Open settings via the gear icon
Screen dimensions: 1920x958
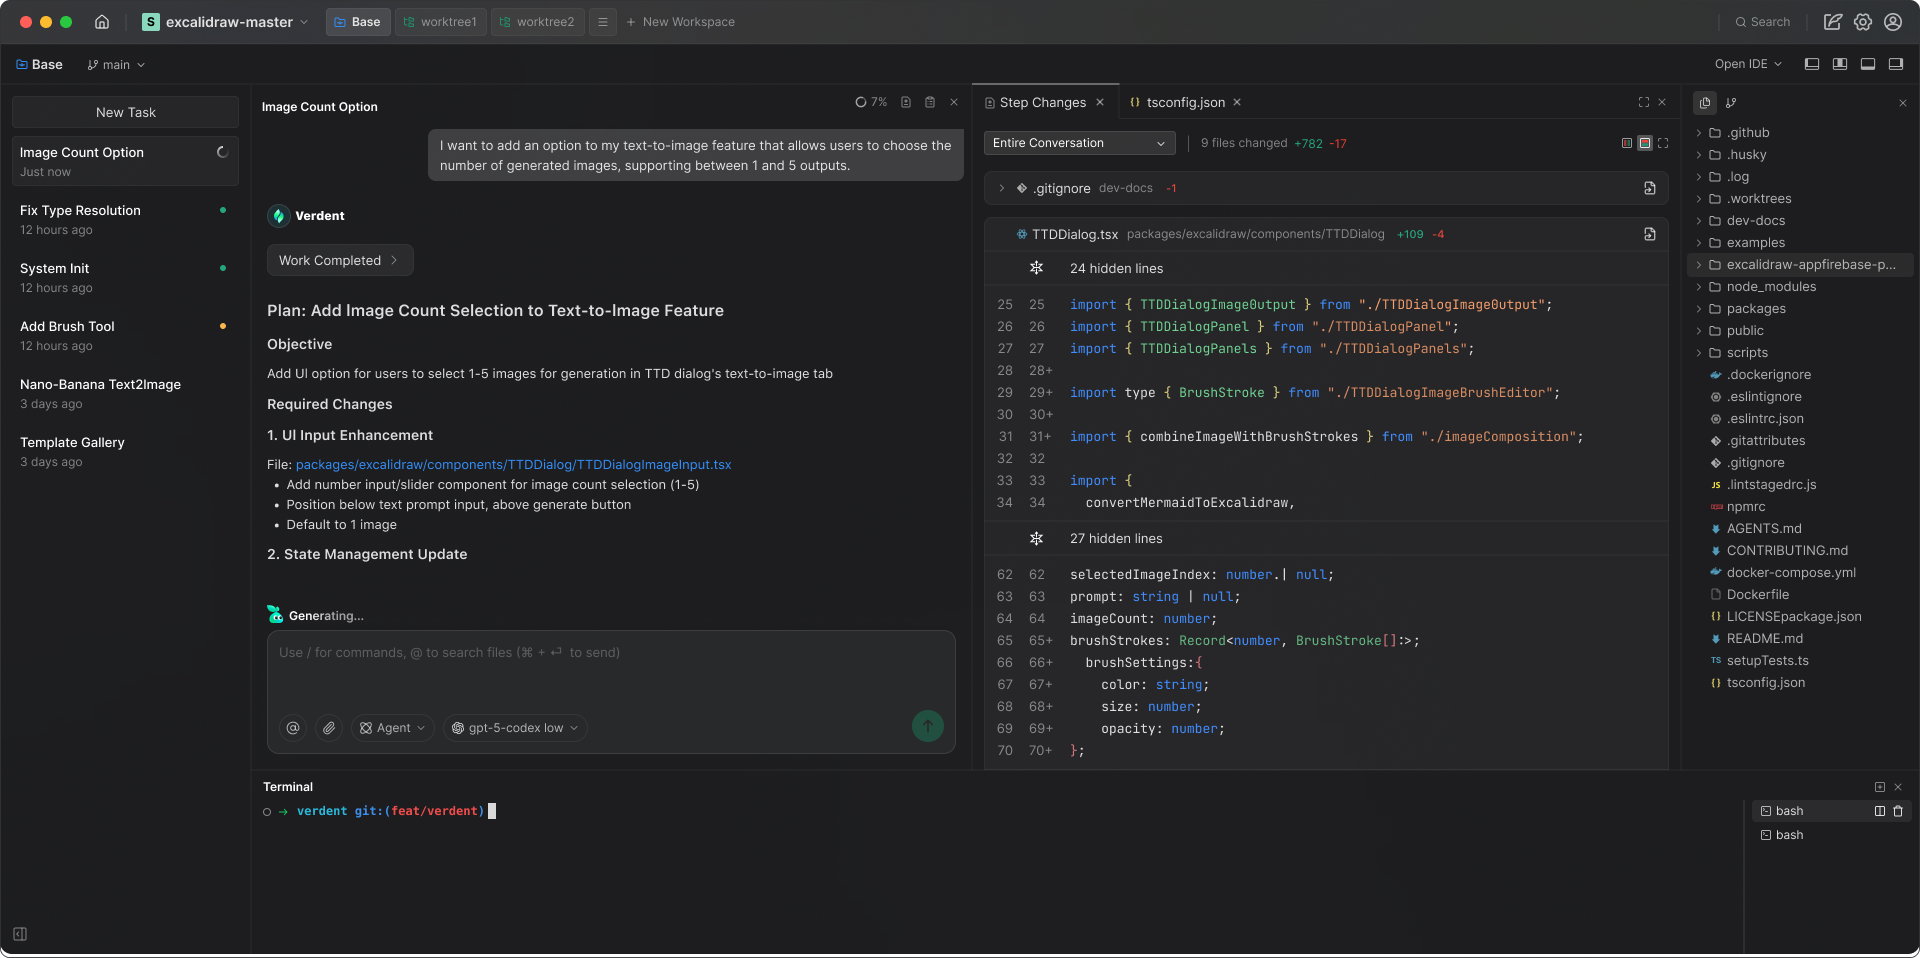pos(1863,22)
